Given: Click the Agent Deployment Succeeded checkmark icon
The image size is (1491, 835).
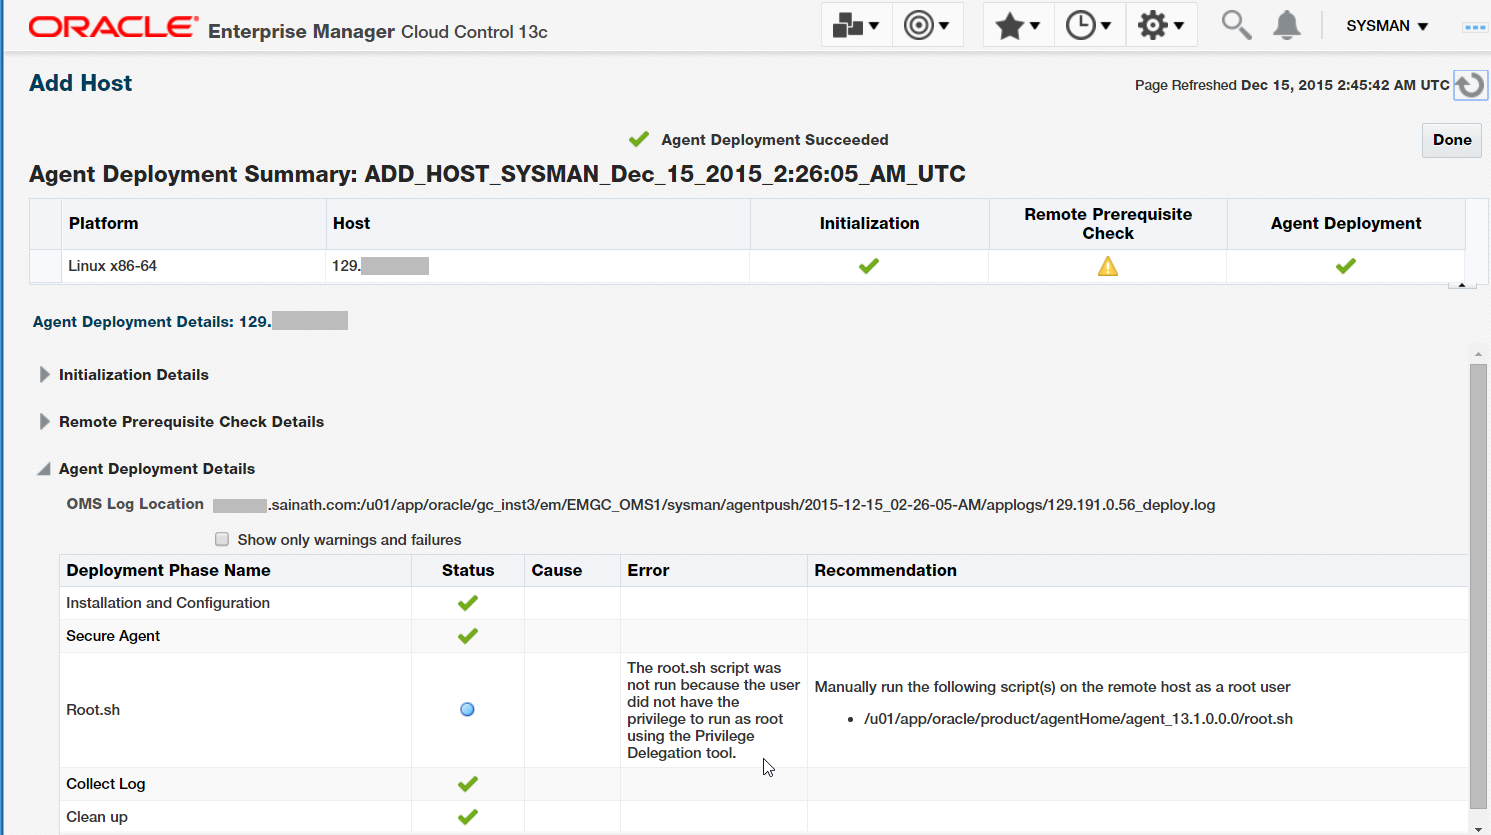Looking at the screenshot, I should (639, 139).
